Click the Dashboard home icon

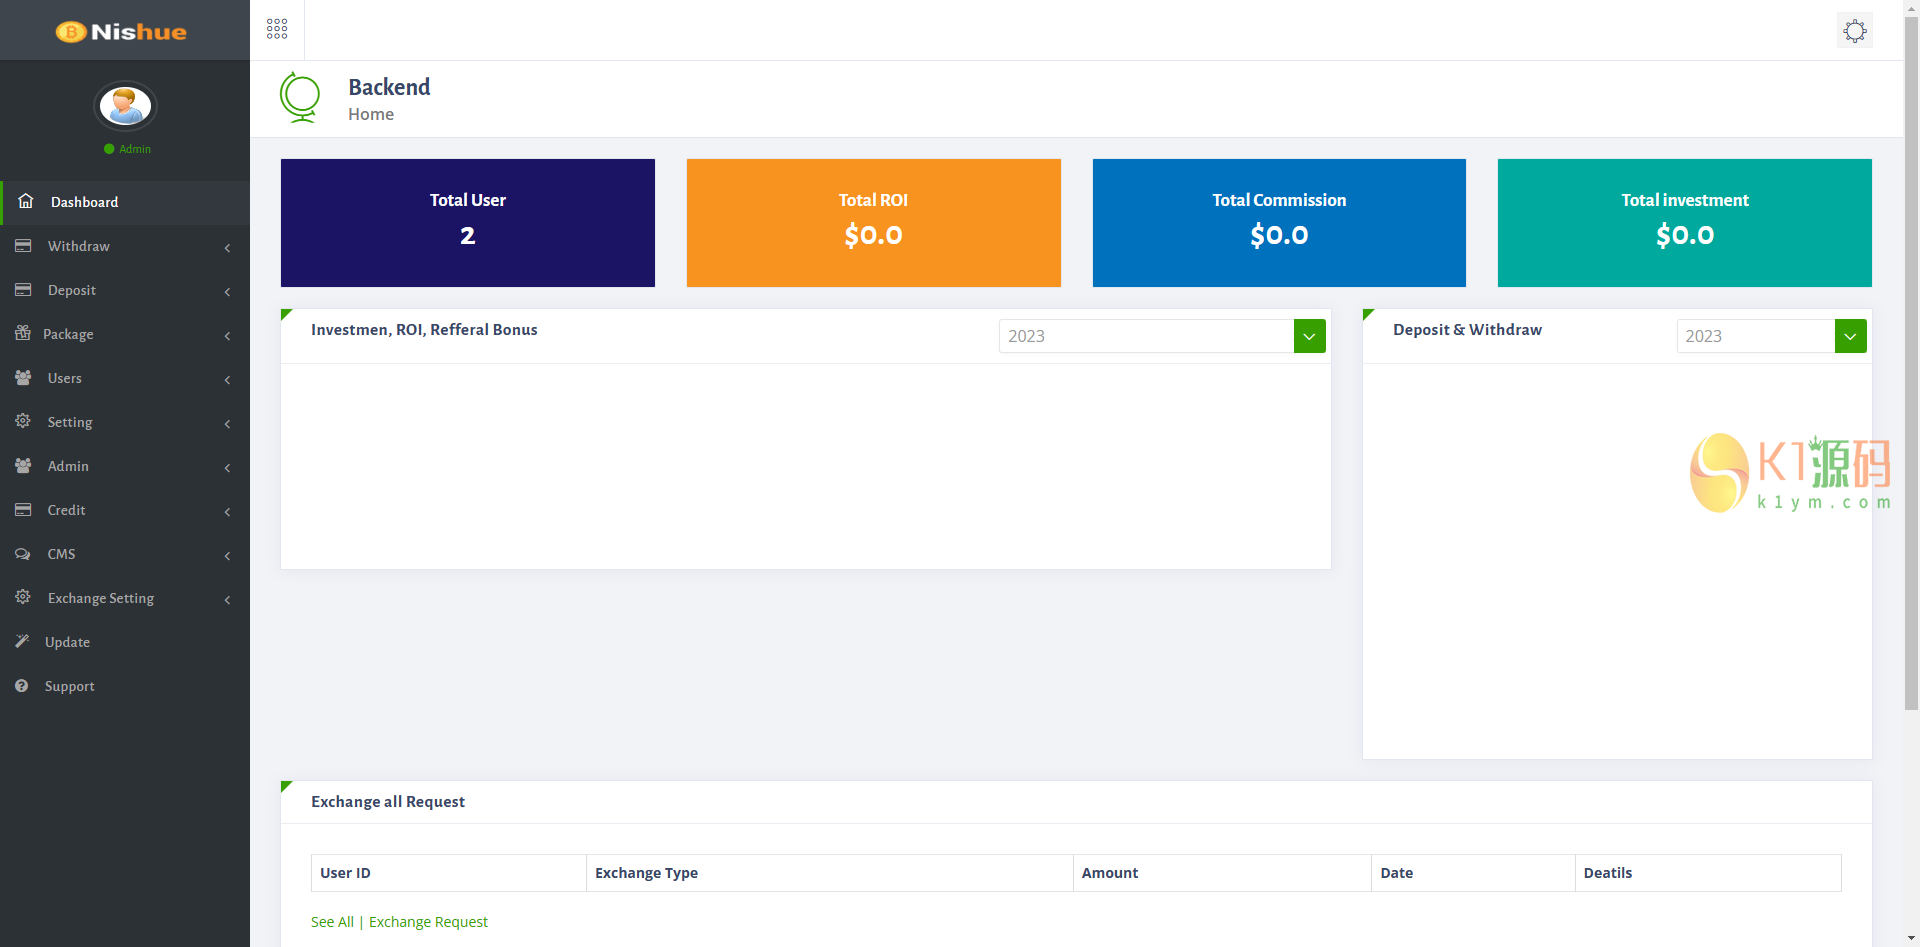pos(26,201)
